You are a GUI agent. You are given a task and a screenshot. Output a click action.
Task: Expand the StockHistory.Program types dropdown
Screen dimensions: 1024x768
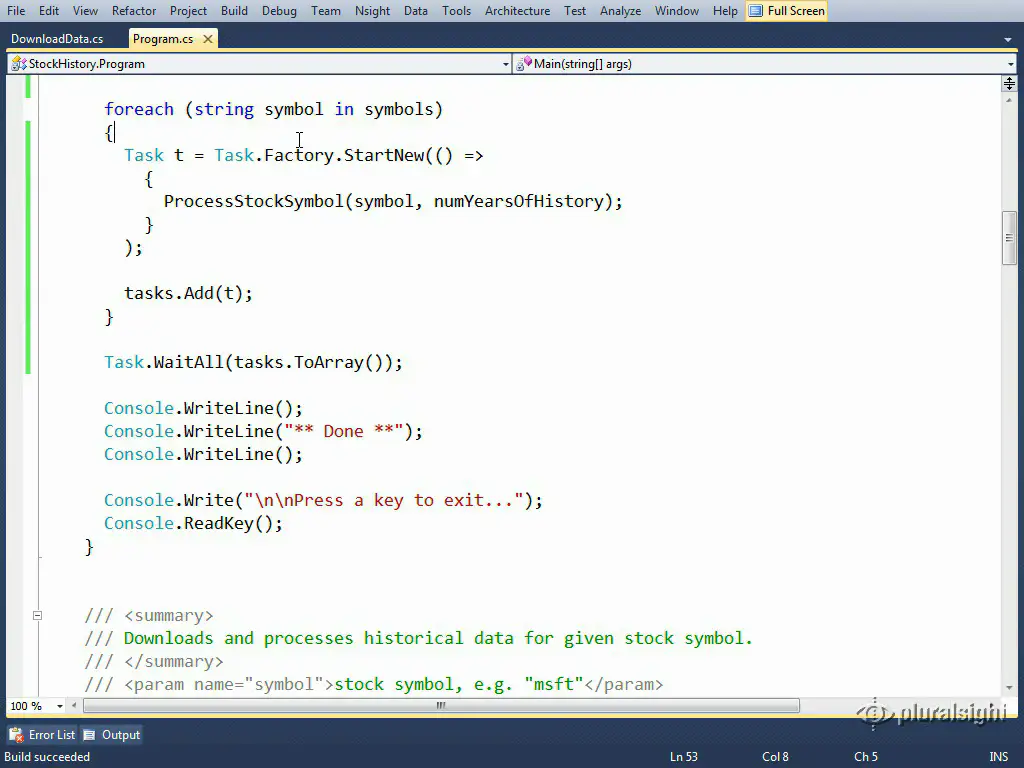(x=505, y=64)
